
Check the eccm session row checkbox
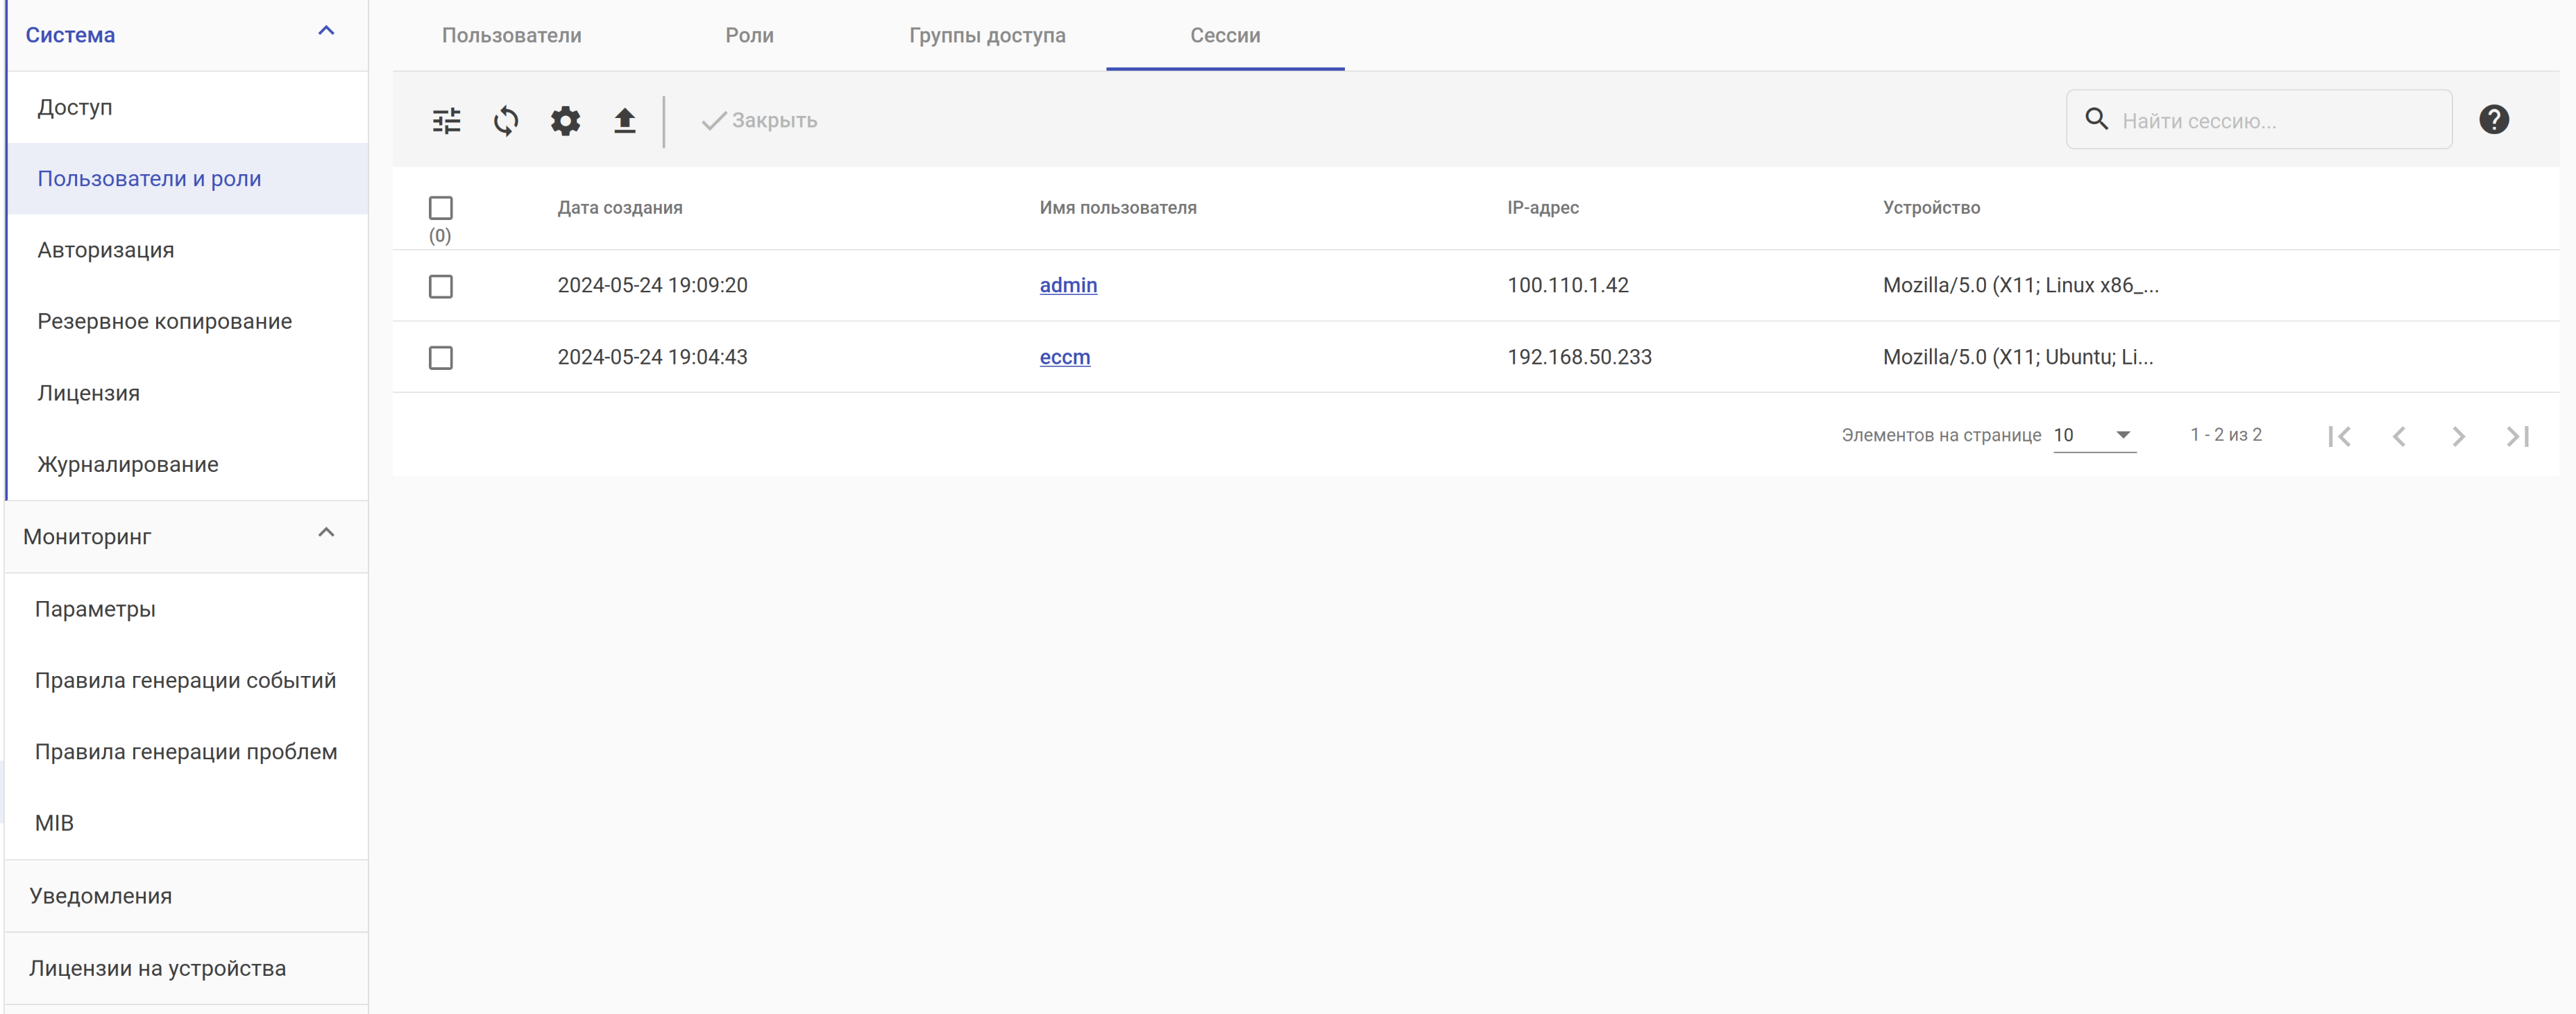coord(440,358)
